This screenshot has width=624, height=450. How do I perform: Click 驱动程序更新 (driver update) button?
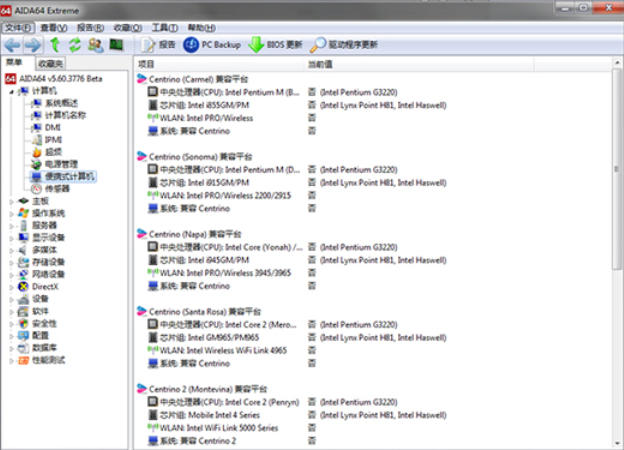click(x=343, y=45)
